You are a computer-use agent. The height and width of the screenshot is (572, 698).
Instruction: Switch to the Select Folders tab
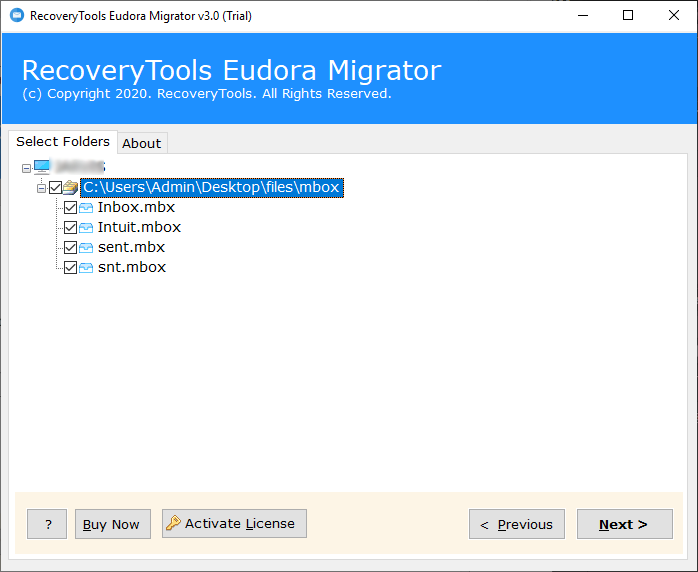(x=63, y=142)
